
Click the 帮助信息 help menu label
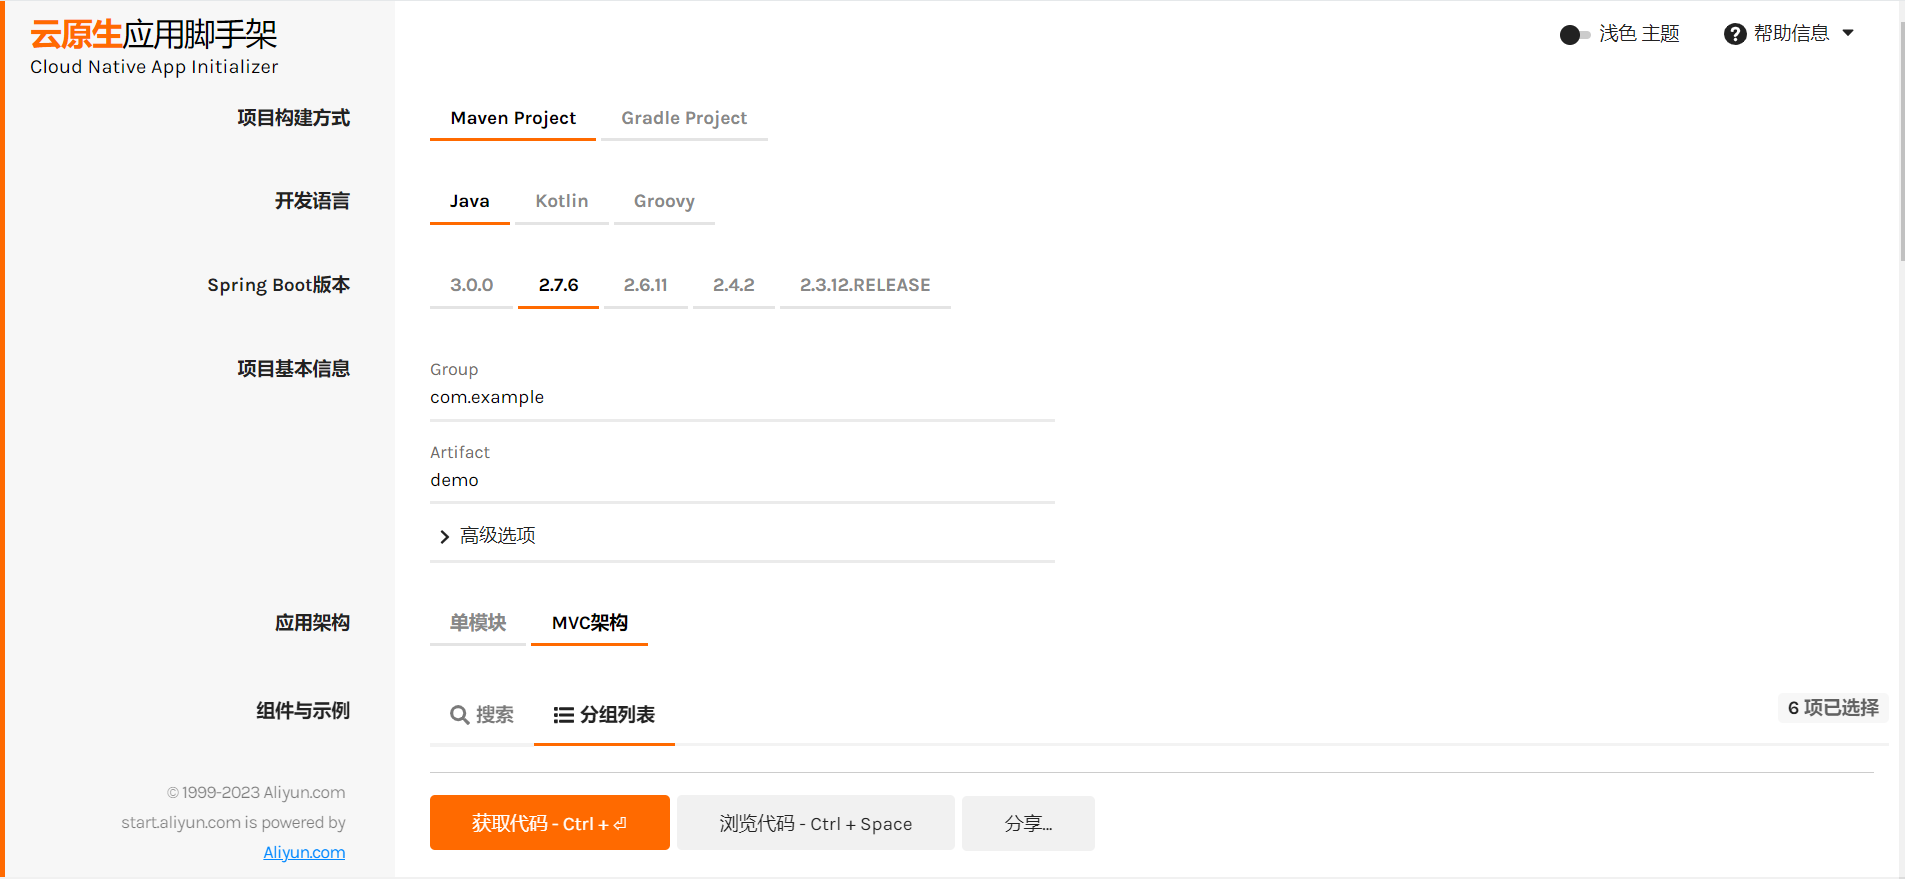pyautogui.click(x=1791, y=34)
